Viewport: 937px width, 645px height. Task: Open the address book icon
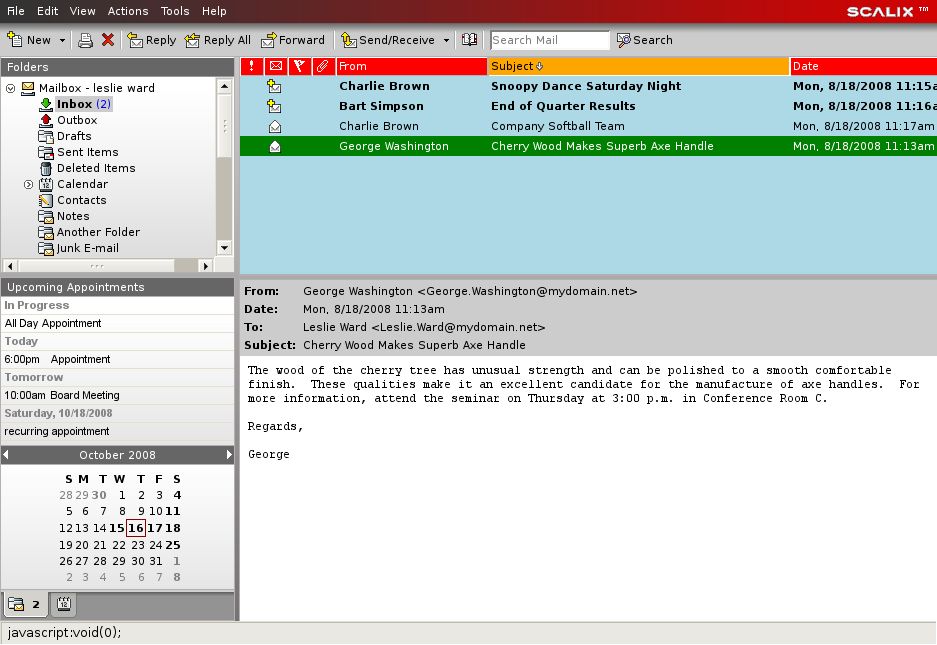coord(469,40)
